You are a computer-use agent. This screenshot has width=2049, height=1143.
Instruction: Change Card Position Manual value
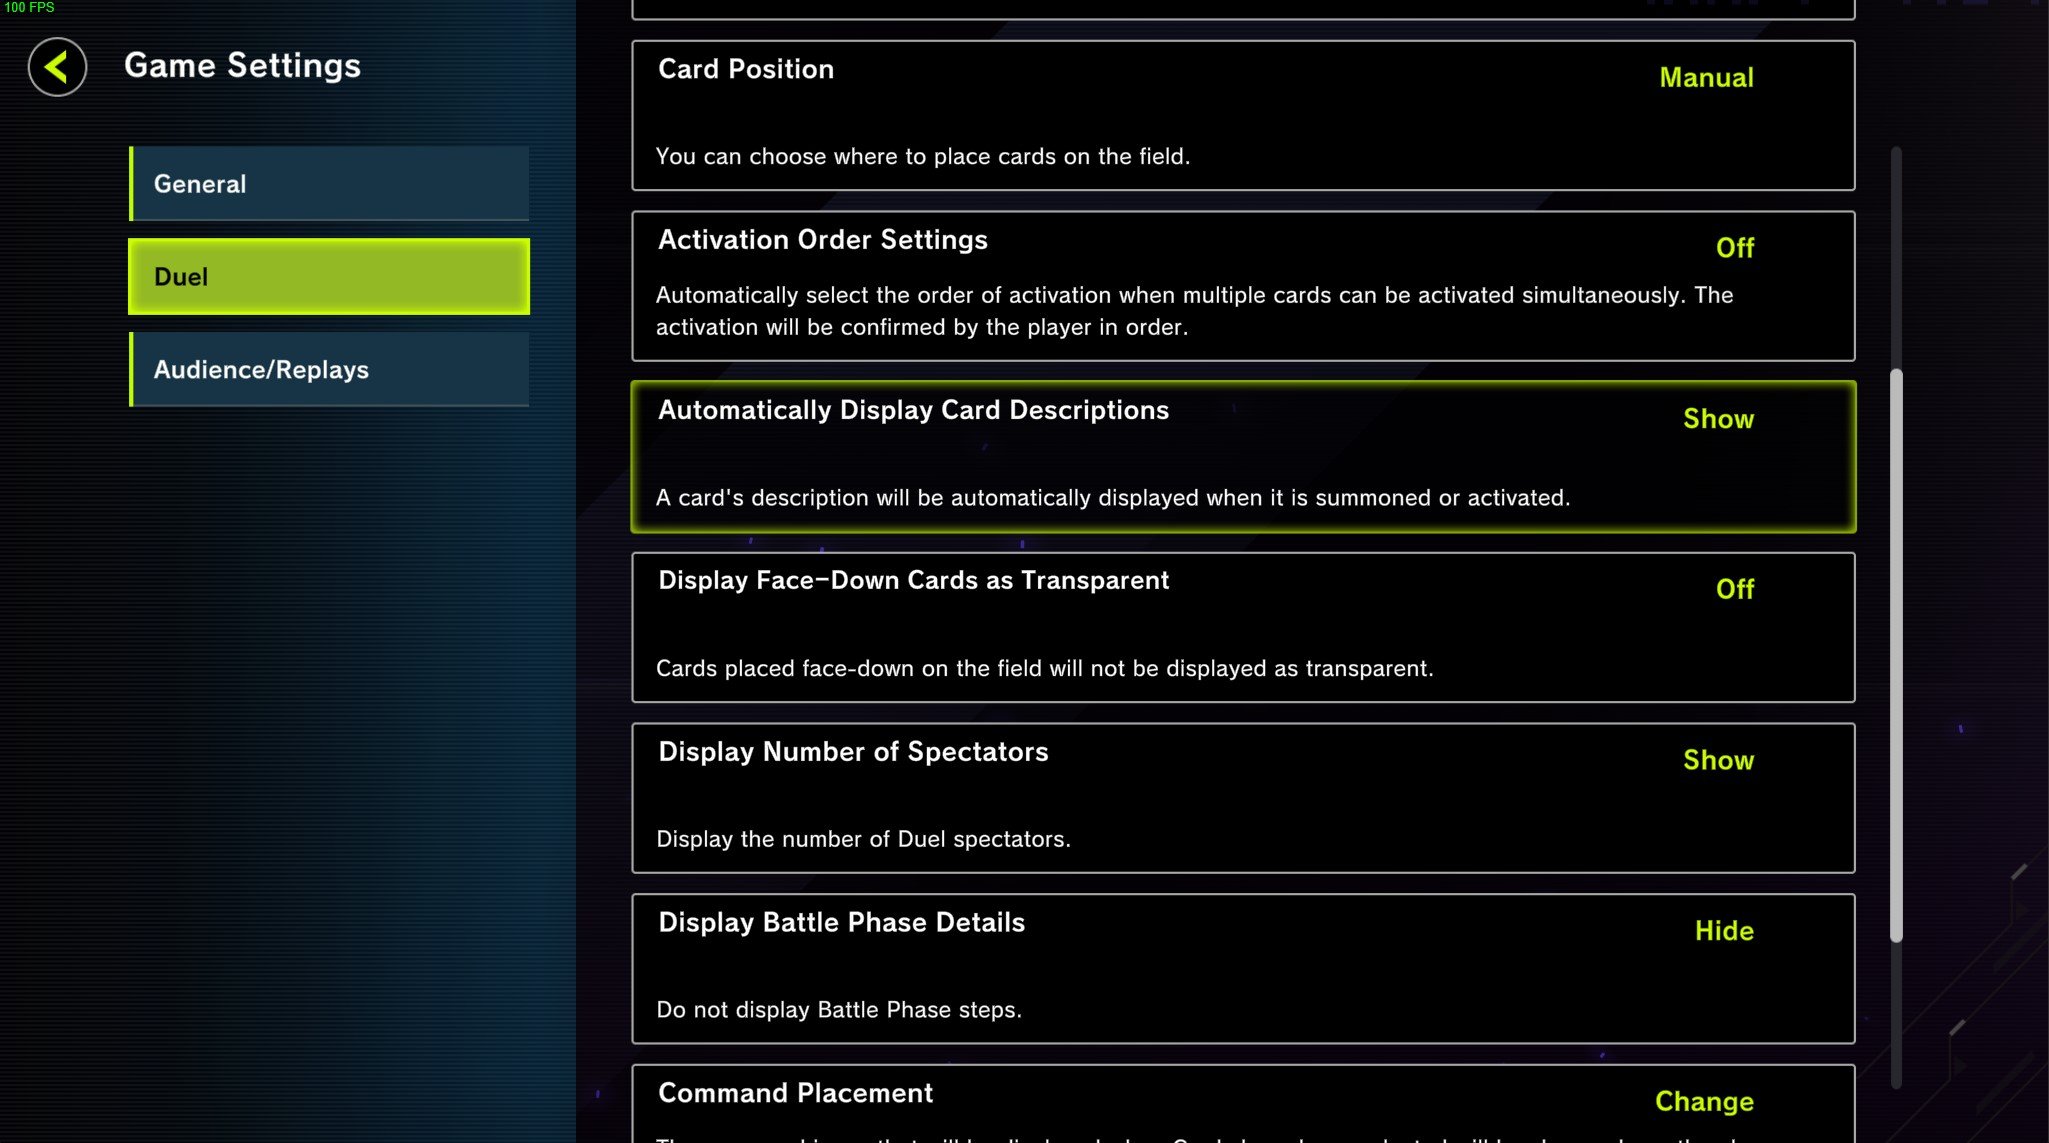point(1705,78)
